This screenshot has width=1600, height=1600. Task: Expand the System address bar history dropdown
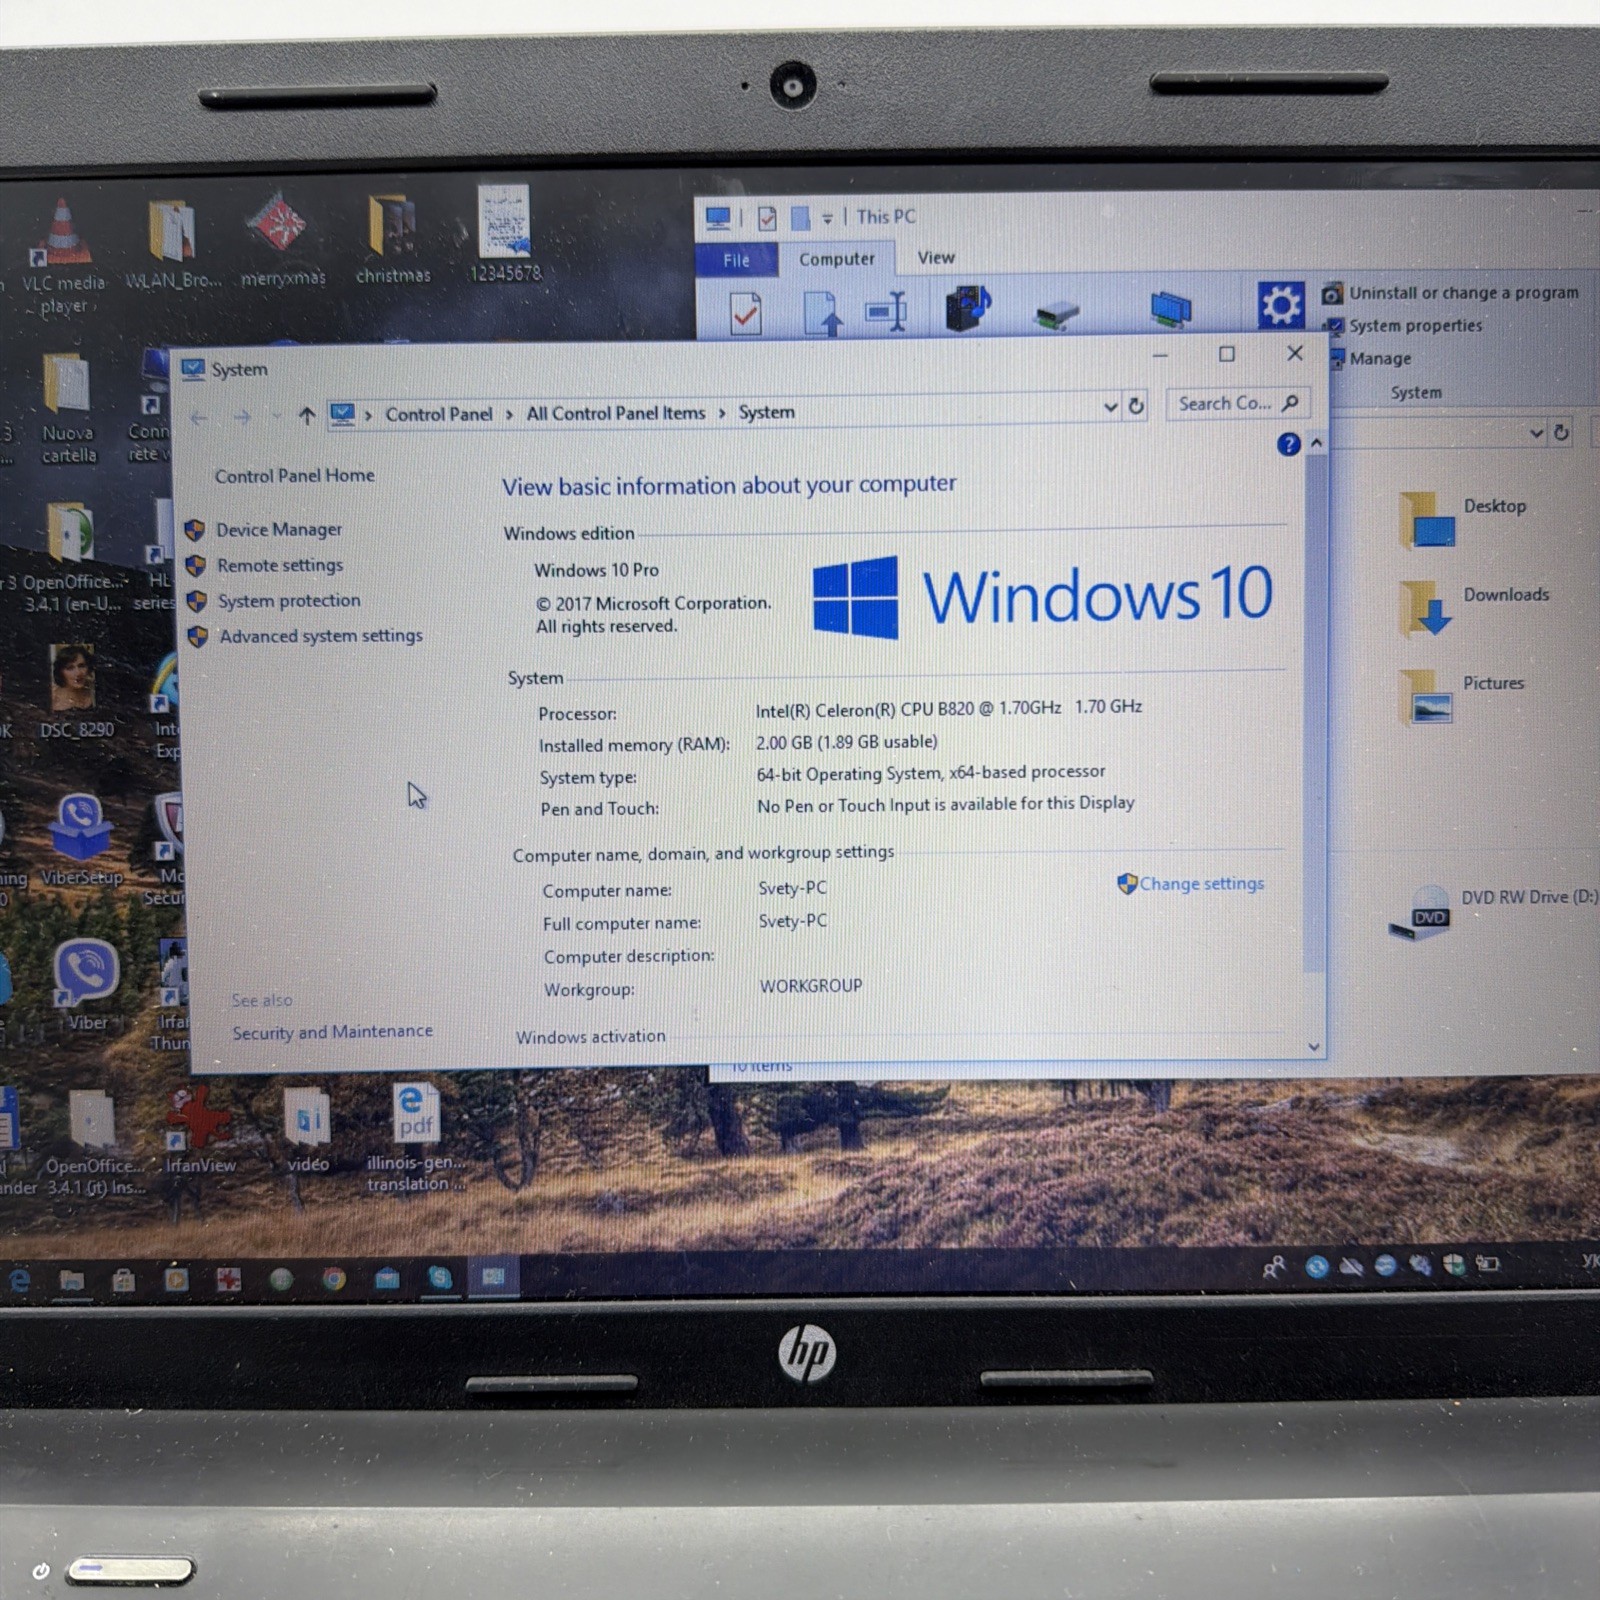[1110, 407]
